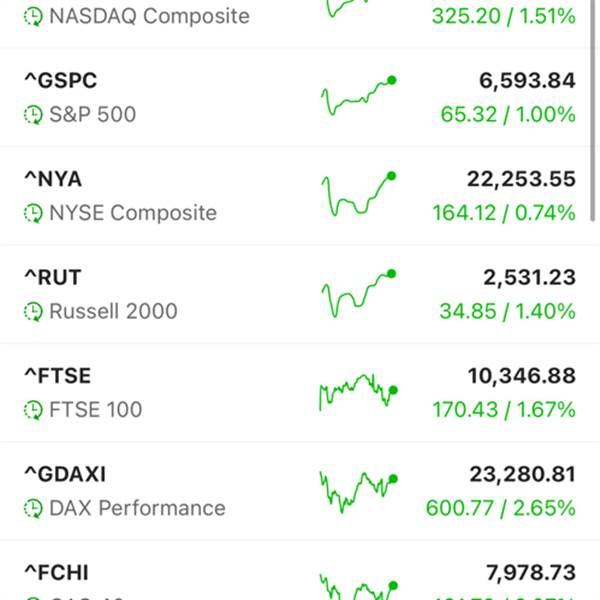View the ^GDAXI mini chart
Viewport: 600px width, 600px height.
click(x=359, y=490)
